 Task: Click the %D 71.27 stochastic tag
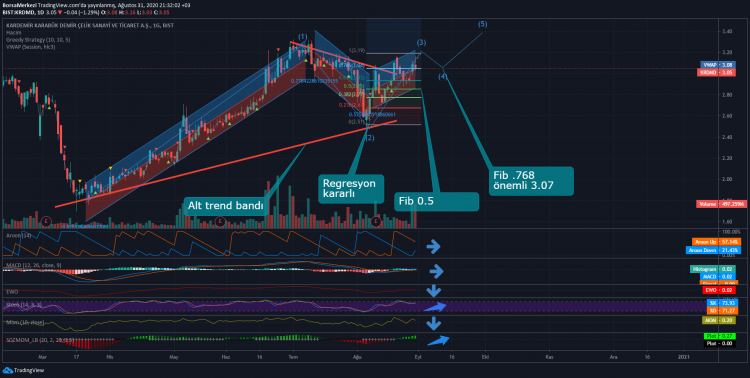pos(722,311)
